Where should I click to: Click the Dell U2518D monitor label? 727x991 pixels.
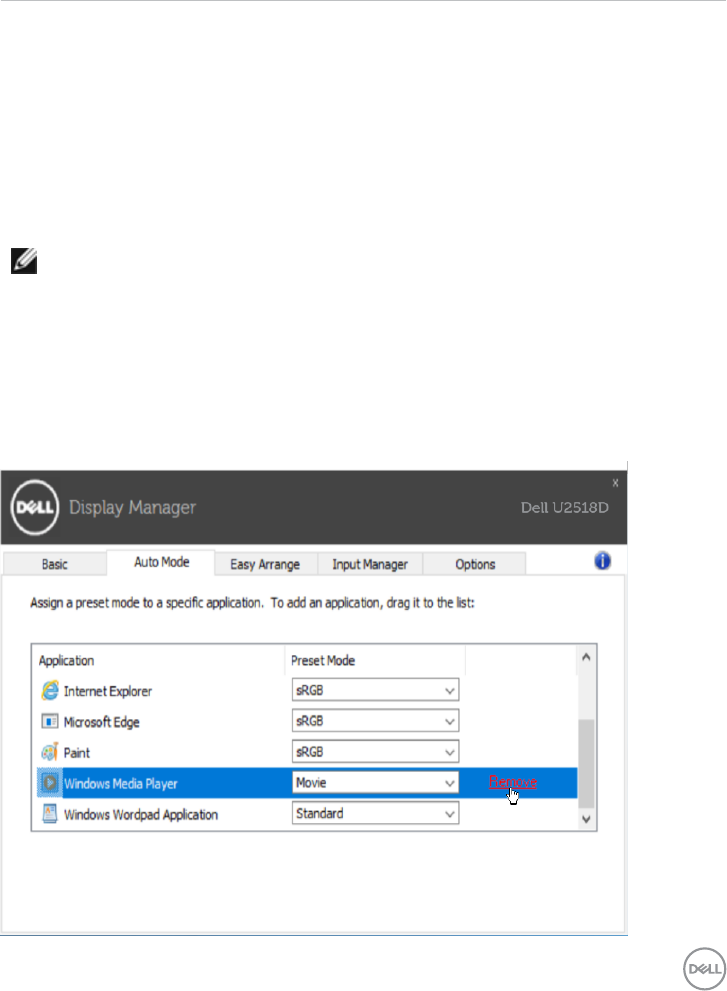click(x=565, y=508)
